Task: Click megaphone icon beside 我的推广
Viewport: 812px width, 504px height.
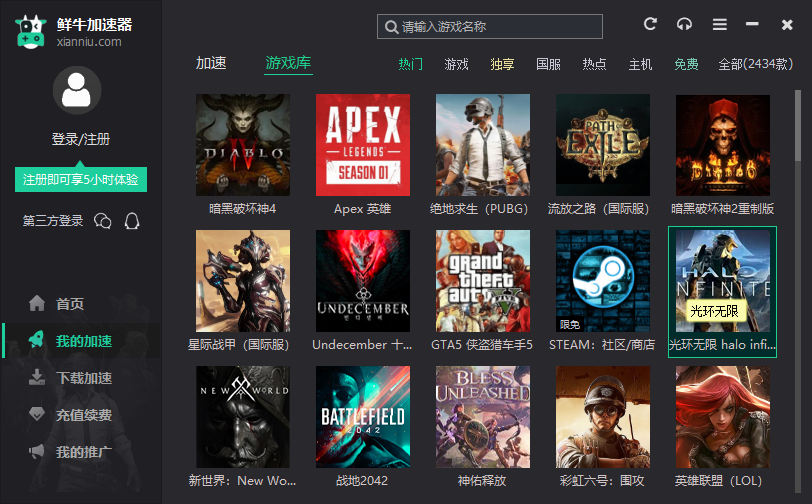Action: [37, 451]
